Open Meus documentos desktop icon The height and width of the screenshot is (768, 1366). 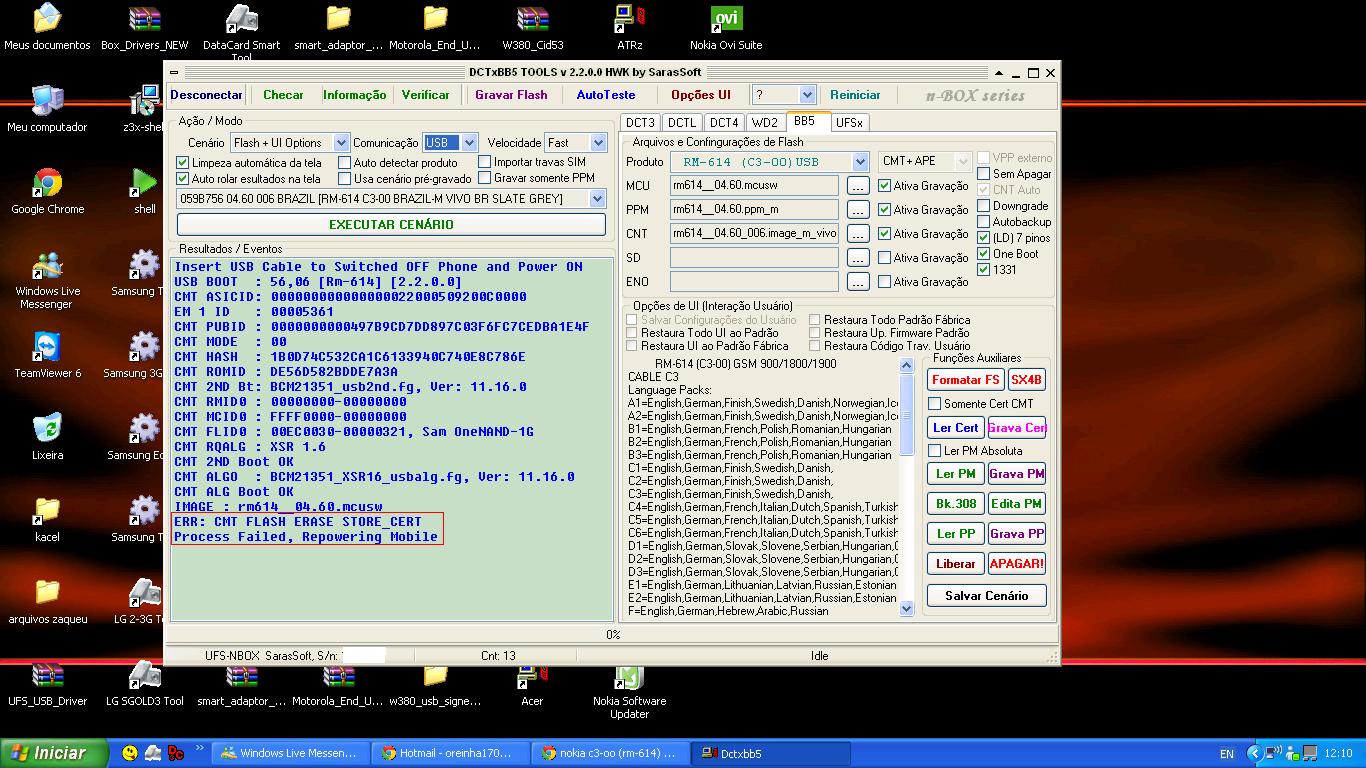click(47, 27)
